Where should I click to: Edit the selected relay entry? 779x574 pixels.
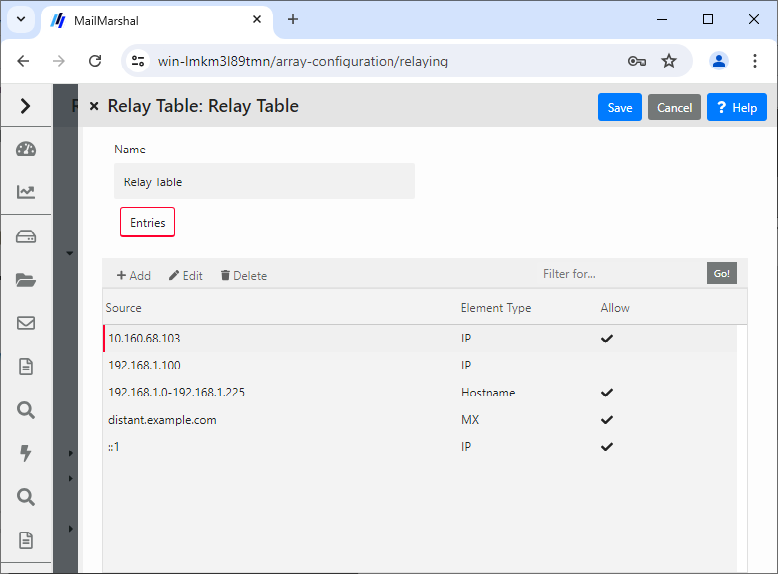click(x=186, y=275)
